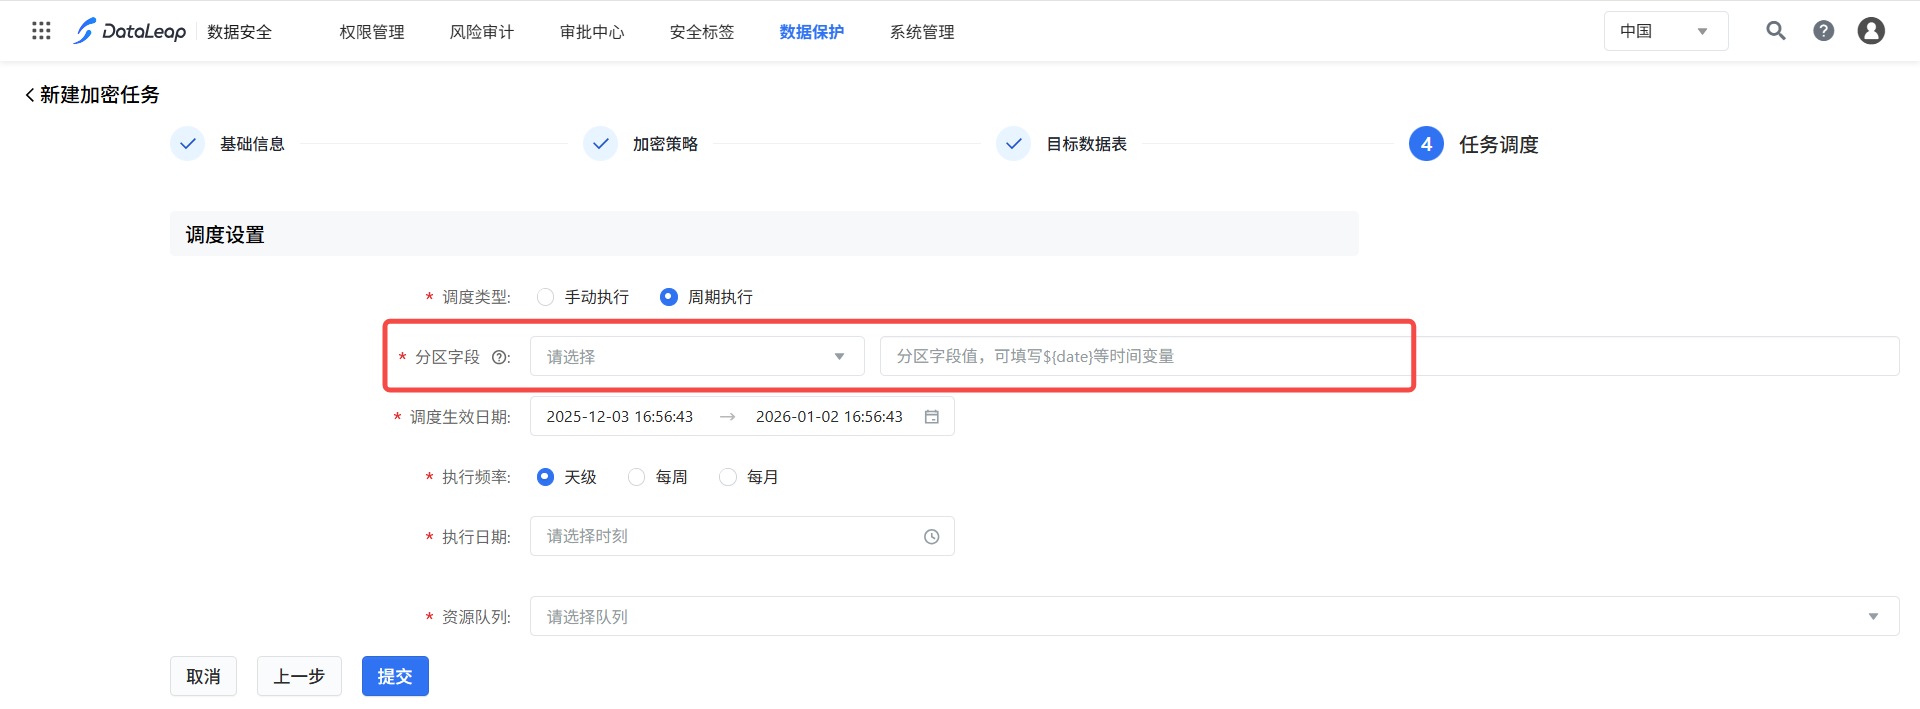The width and height of the screenshot is (1920, 709).
Task: Click the 基础信息 step label
Action: click(x=252, y=144)
